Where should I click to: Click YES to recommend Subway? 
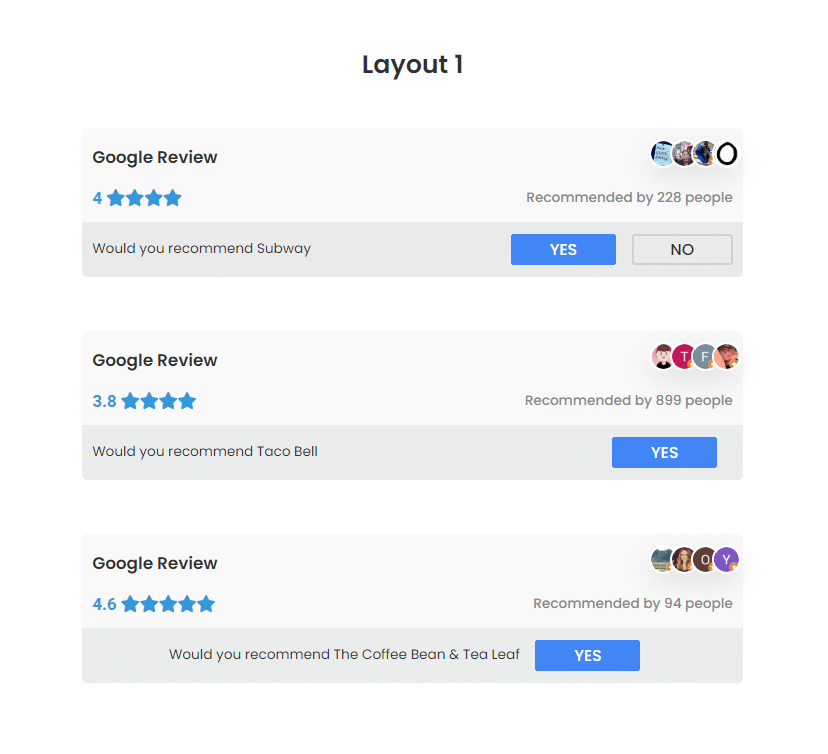tap(563, 249)
